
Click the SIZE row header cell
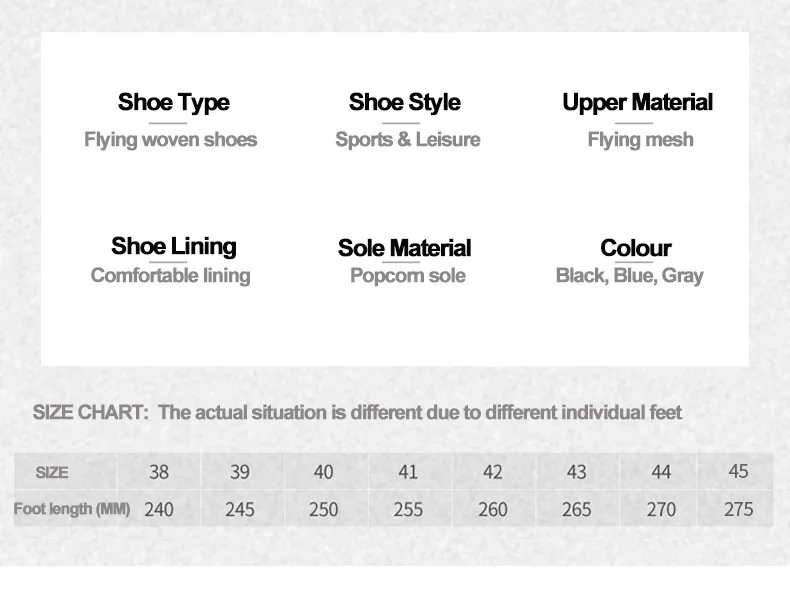click(52, 472)
